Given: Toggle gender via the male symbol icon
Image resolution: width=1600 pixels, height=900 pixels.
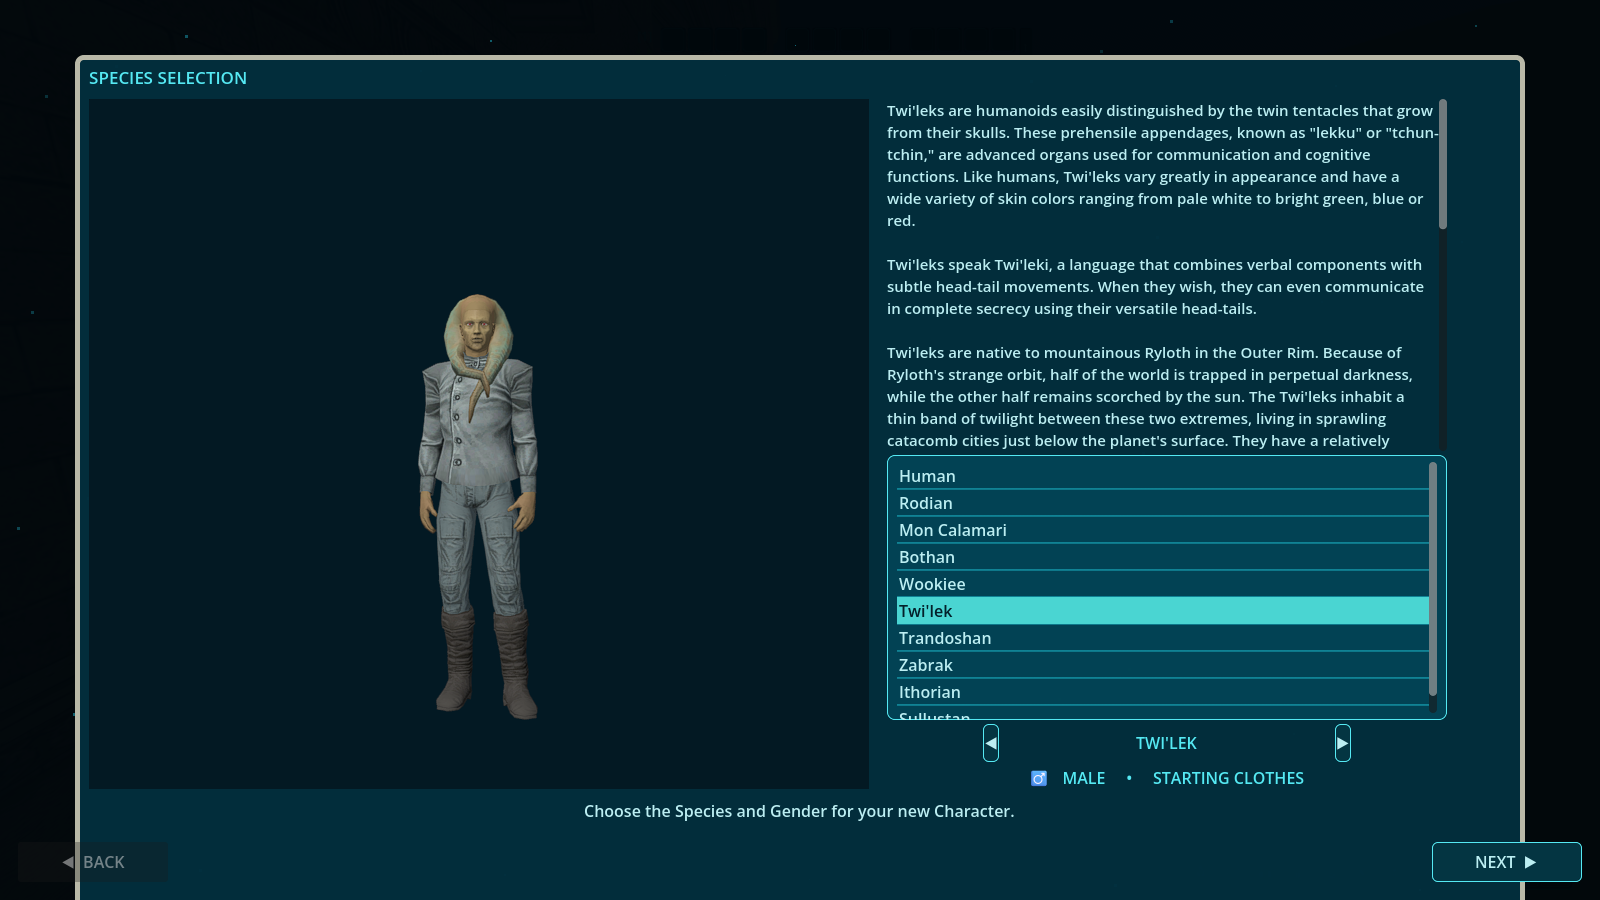Looking at the screenshot, I should tap(1039, 778).
